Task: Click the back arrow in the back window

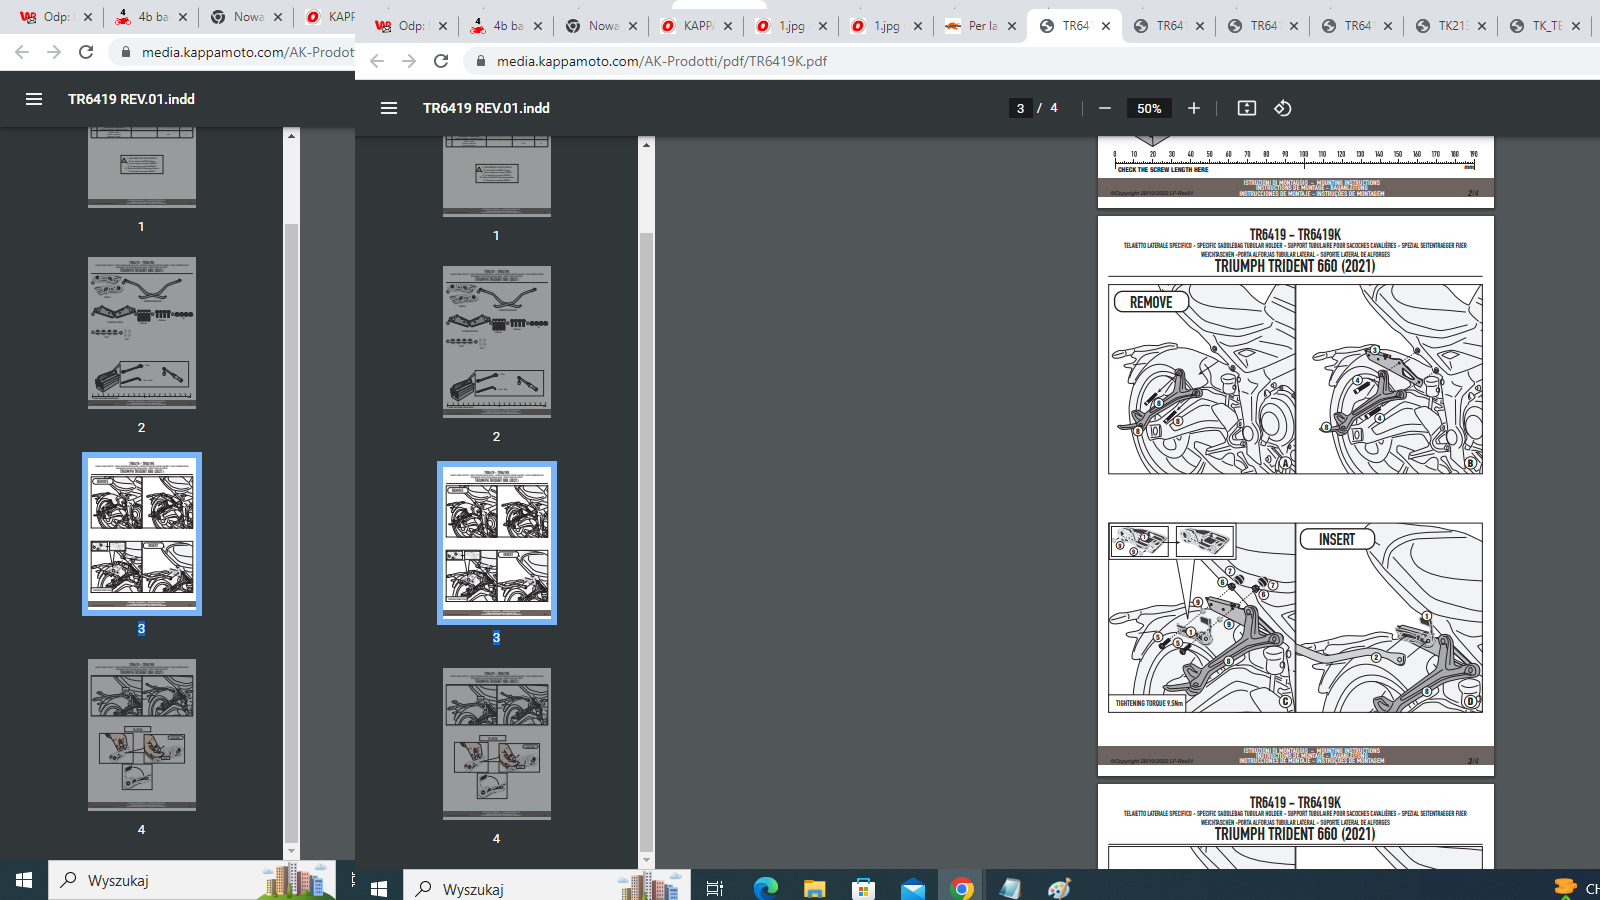Action: point(22,52)
